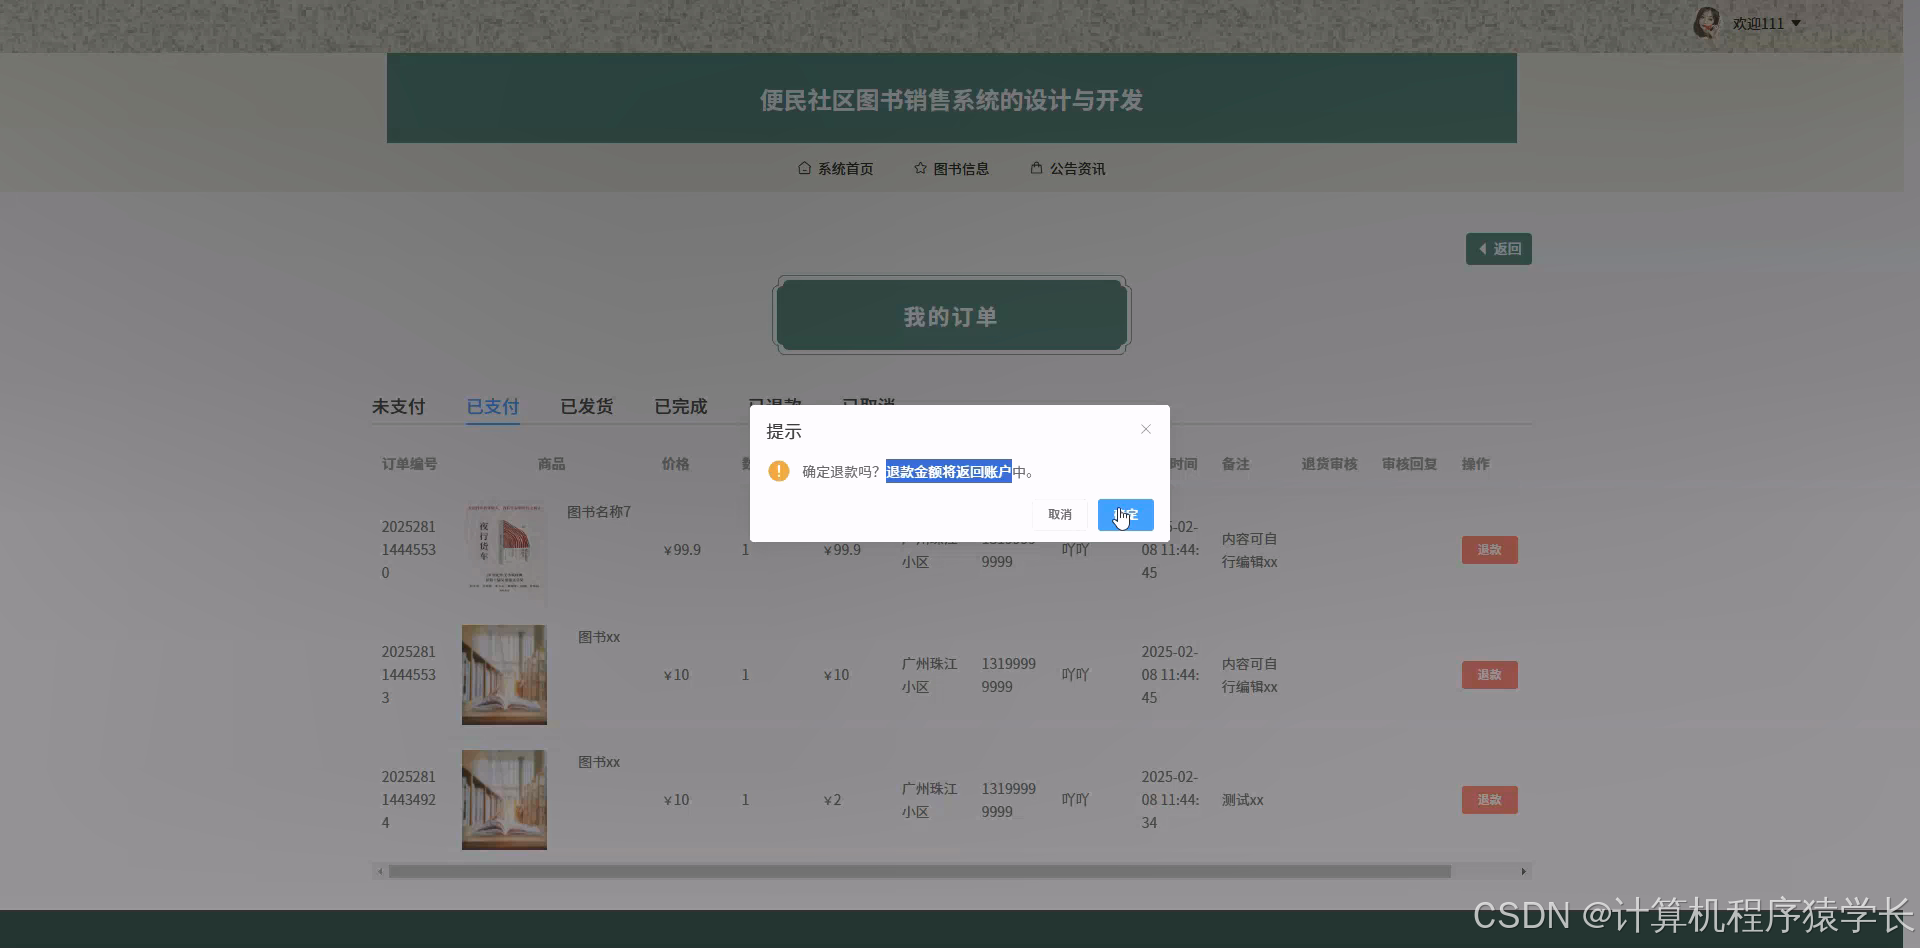Viewport: 1920px width, 948px height.
Task: Close the 提示 dialog with the X
Action: [x=1146, y=429]
